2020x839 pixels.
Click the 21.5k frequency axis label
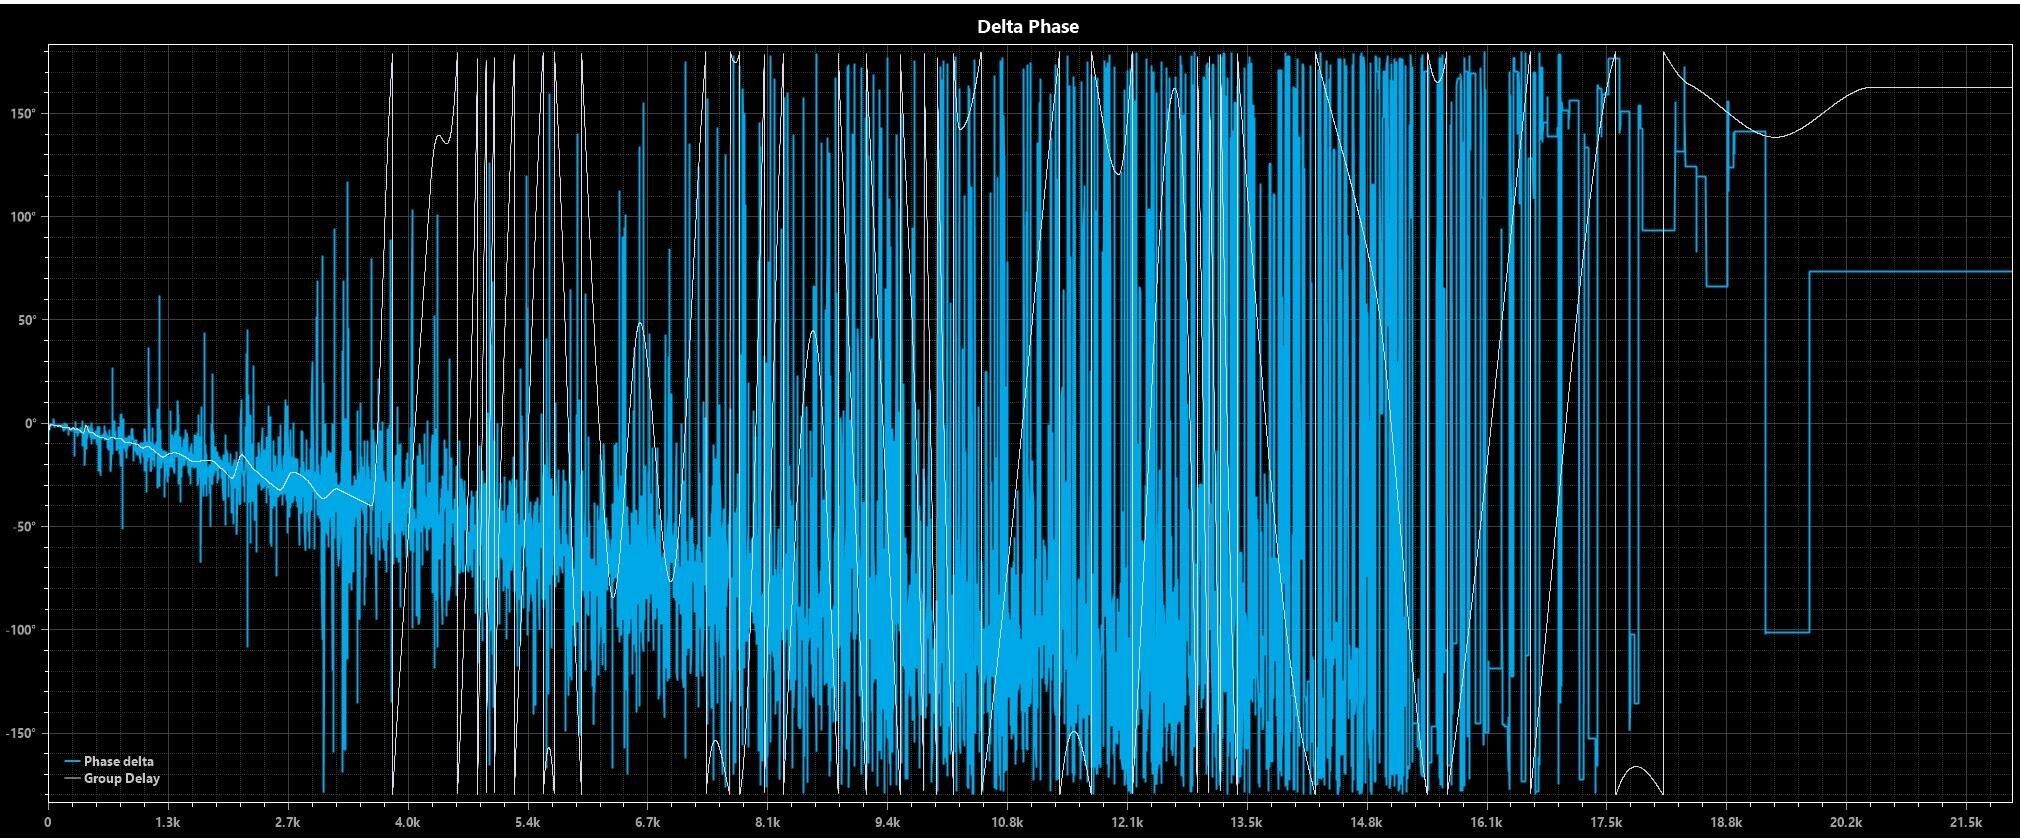(1966, 823)
